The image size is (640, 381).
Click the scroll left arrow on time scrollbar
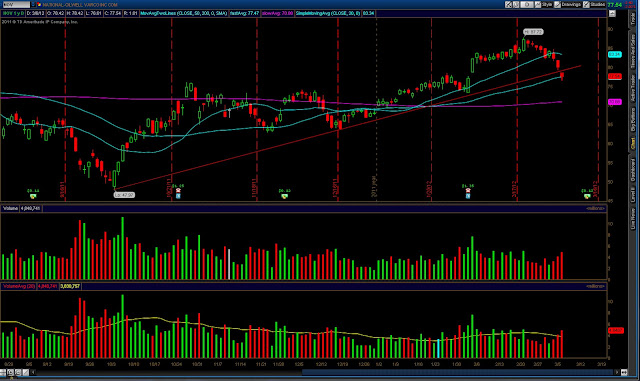point(33,372)
